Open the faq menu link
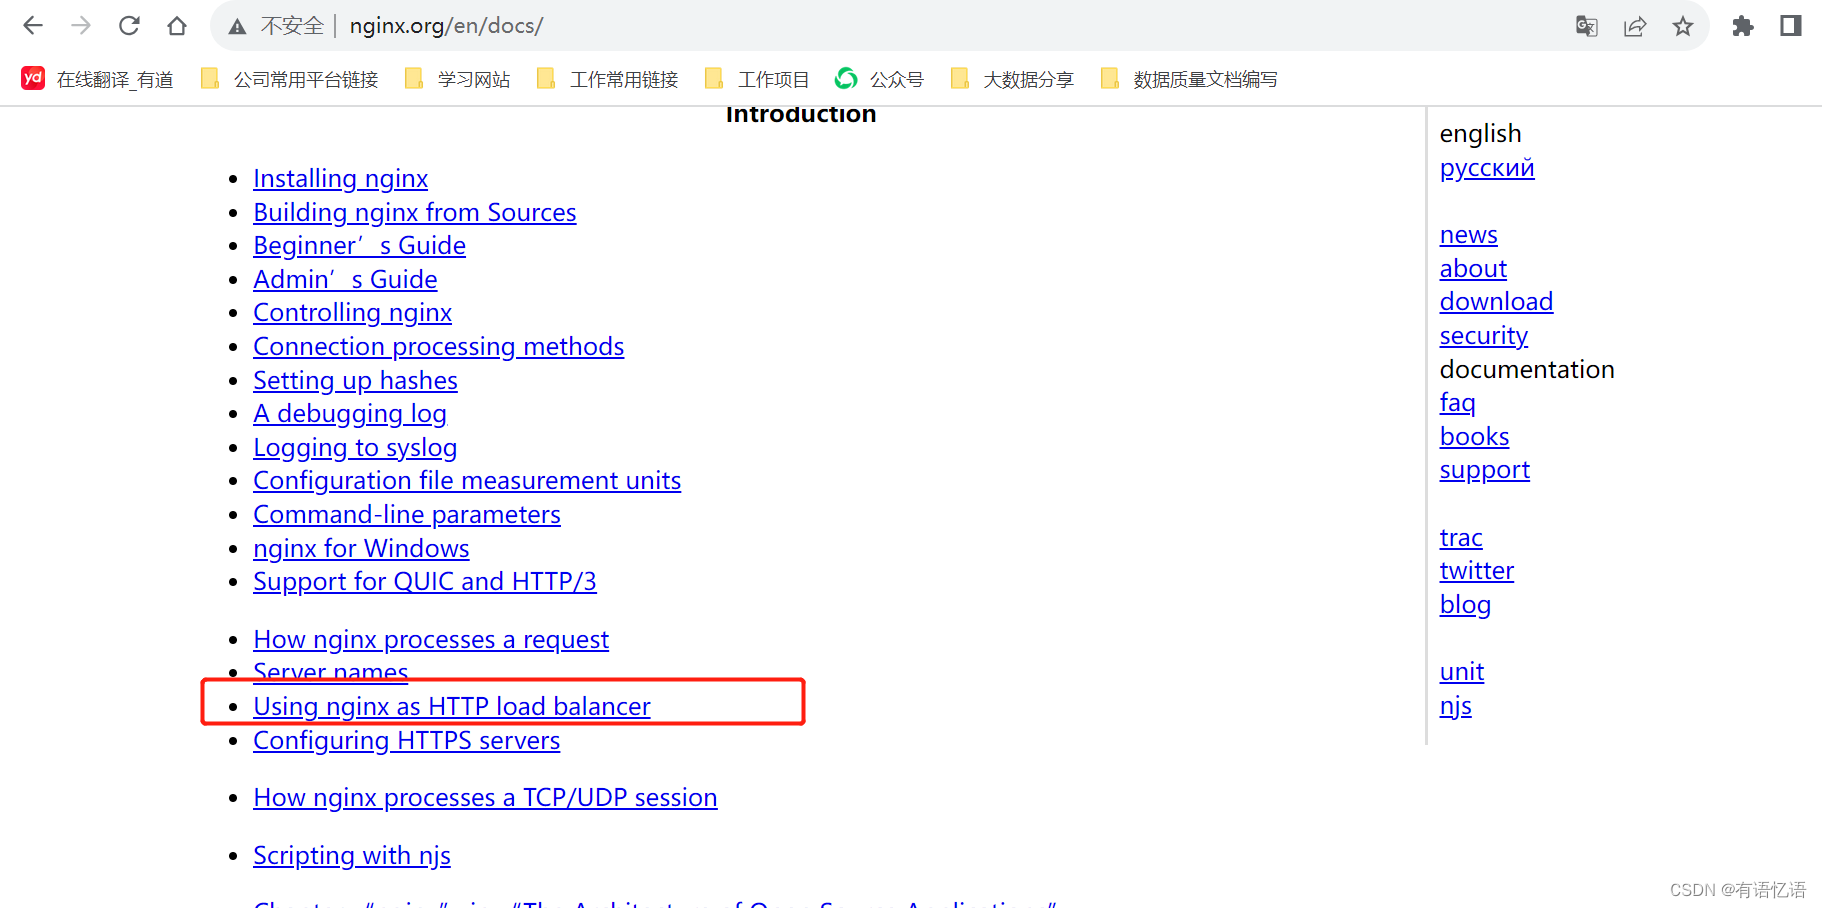Image resolution: width=1822 pixels, height=908 pixels. click(1457, 403)
